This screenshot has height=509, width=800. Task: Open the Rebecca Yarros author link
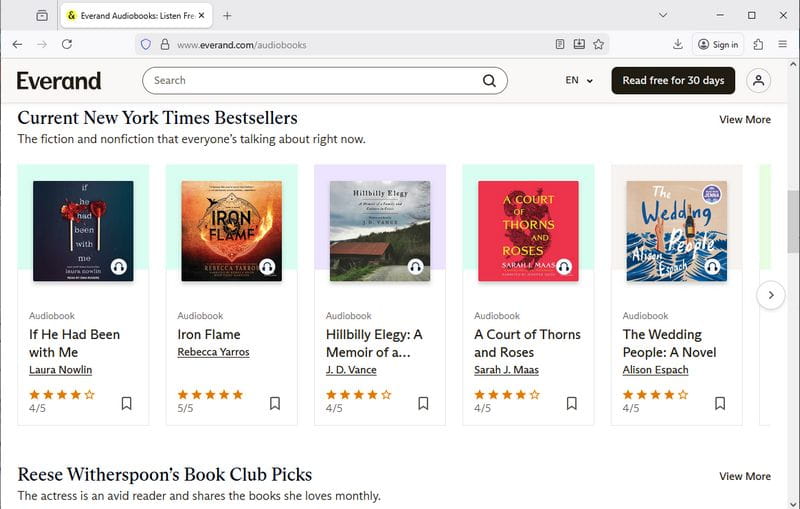tap(213, 352)
